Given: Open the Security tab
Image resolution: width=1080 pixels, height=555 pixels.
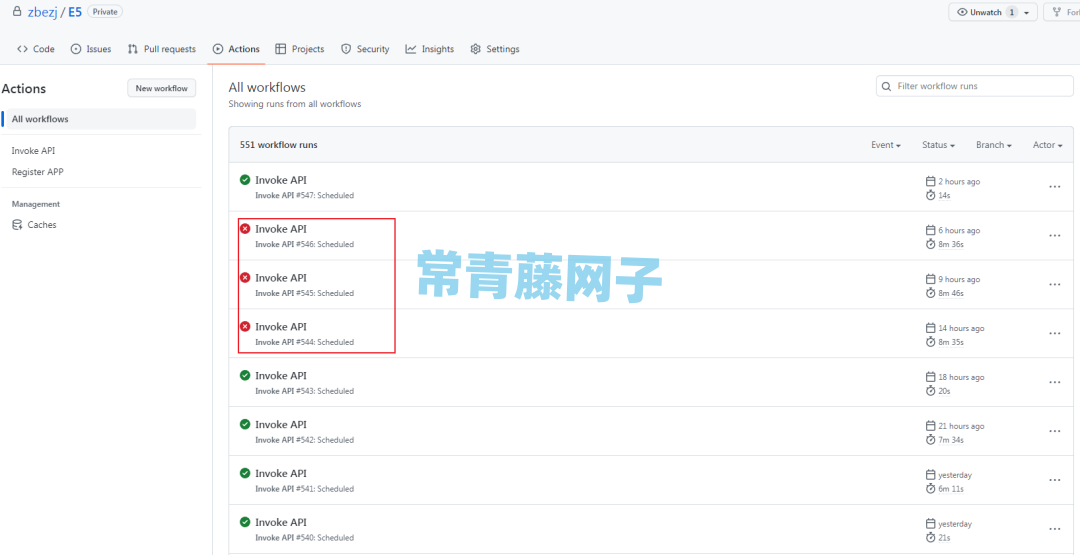Looking at the screenshot, I should [365, 49].
